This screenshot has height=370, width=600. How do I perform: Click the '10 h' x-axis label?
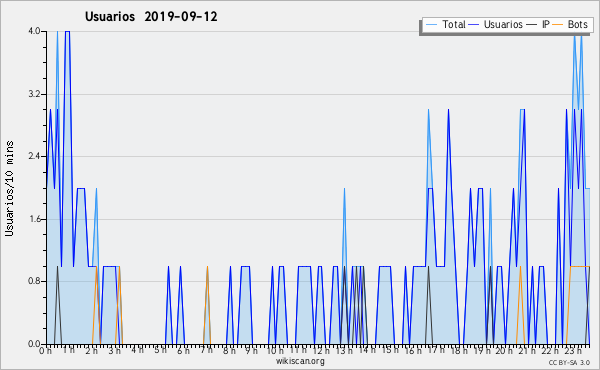(x=275, y=351)
